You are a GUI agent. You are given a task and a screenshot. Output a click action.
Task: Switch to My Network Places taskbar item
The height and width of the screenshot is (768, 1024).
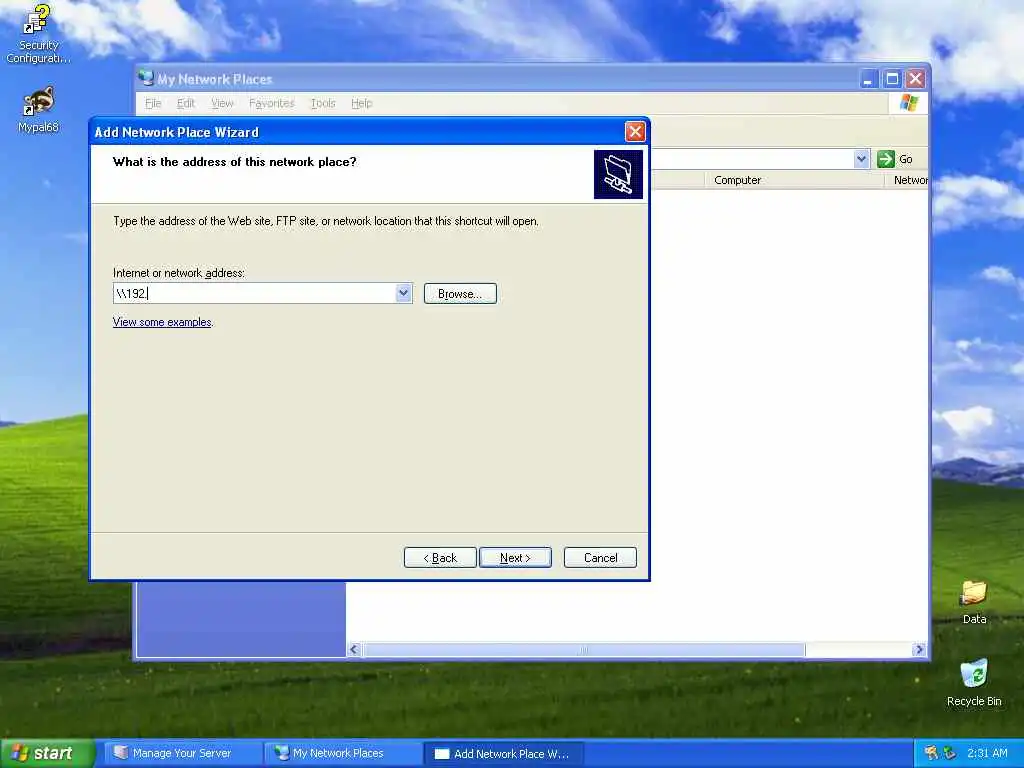point(343,753)
